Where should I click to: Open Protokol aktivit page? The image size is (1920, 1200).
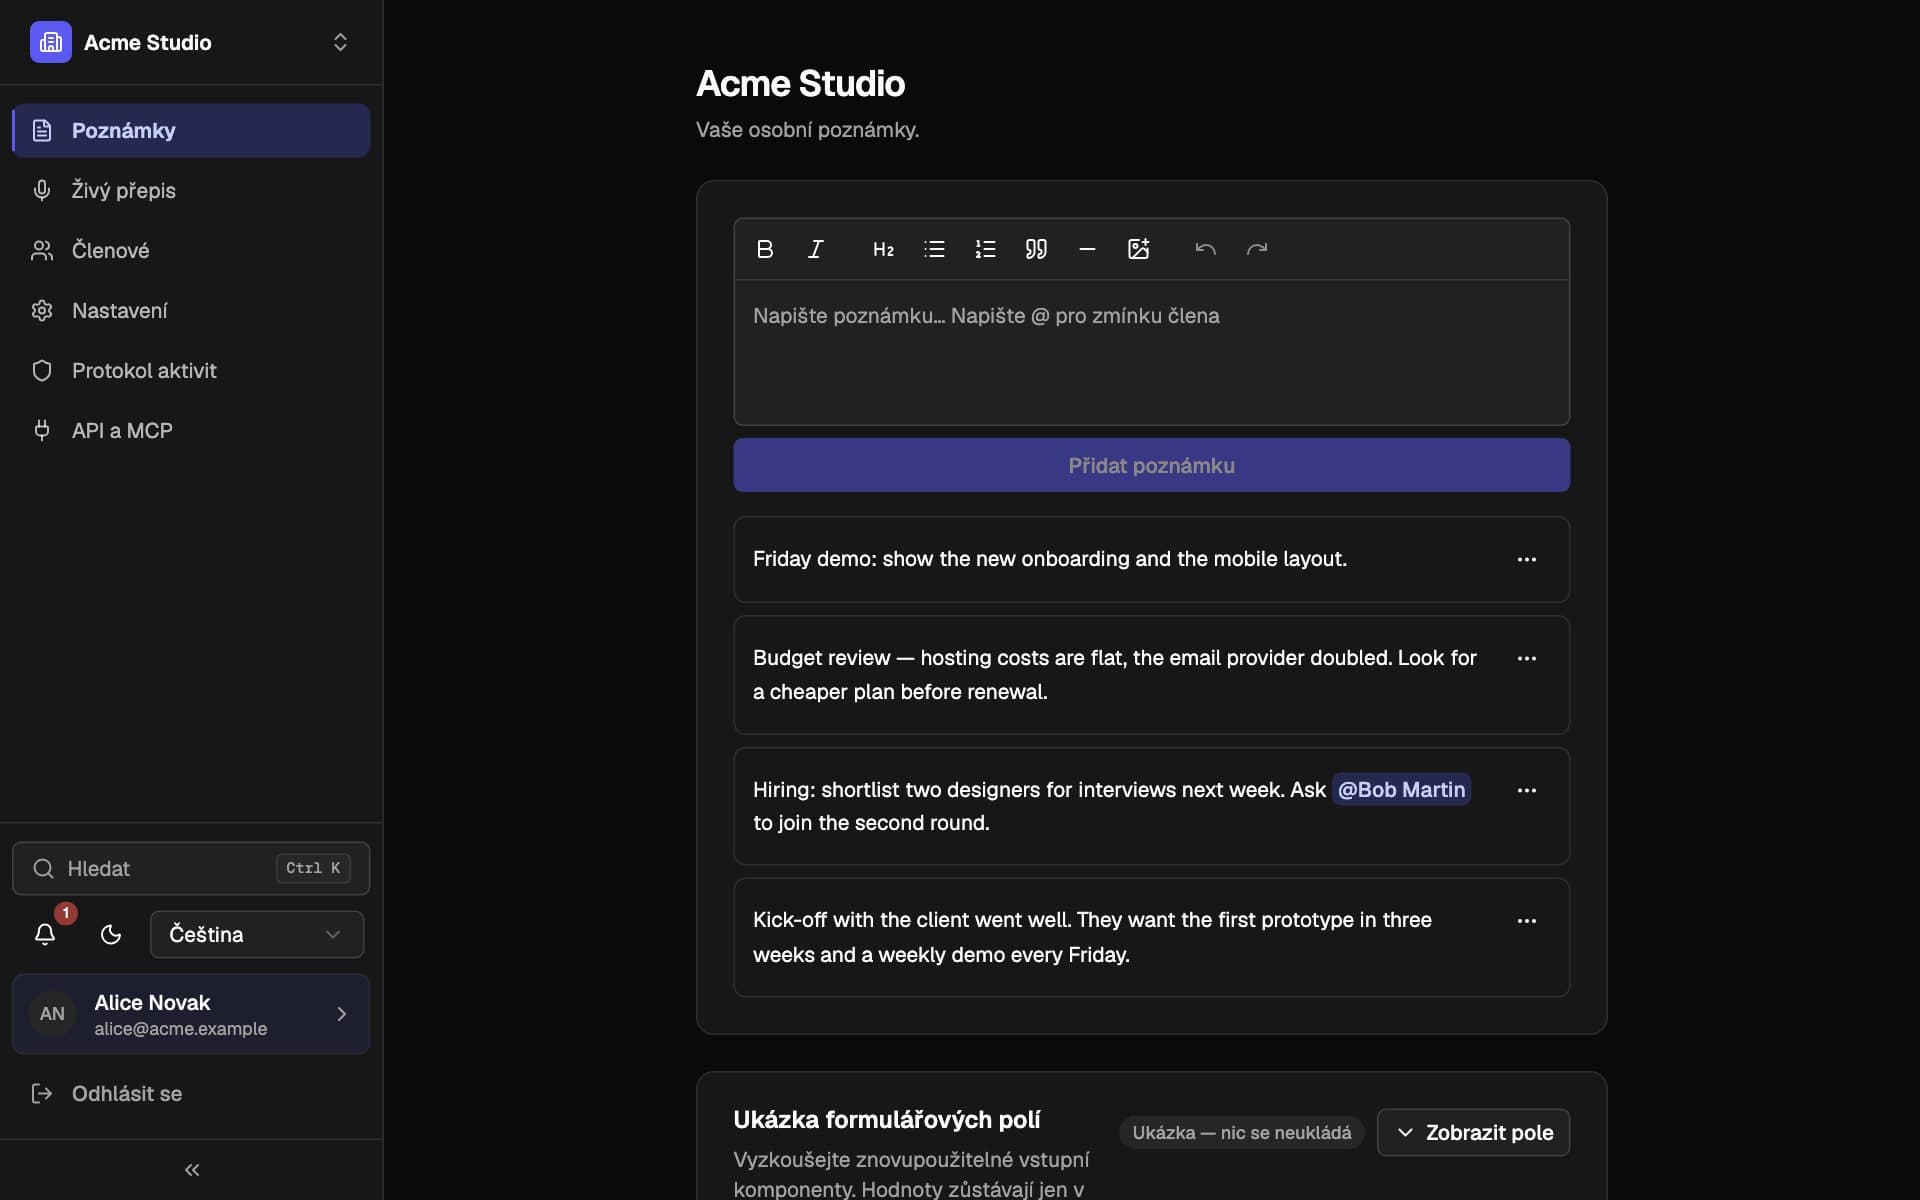coord(191,370)
